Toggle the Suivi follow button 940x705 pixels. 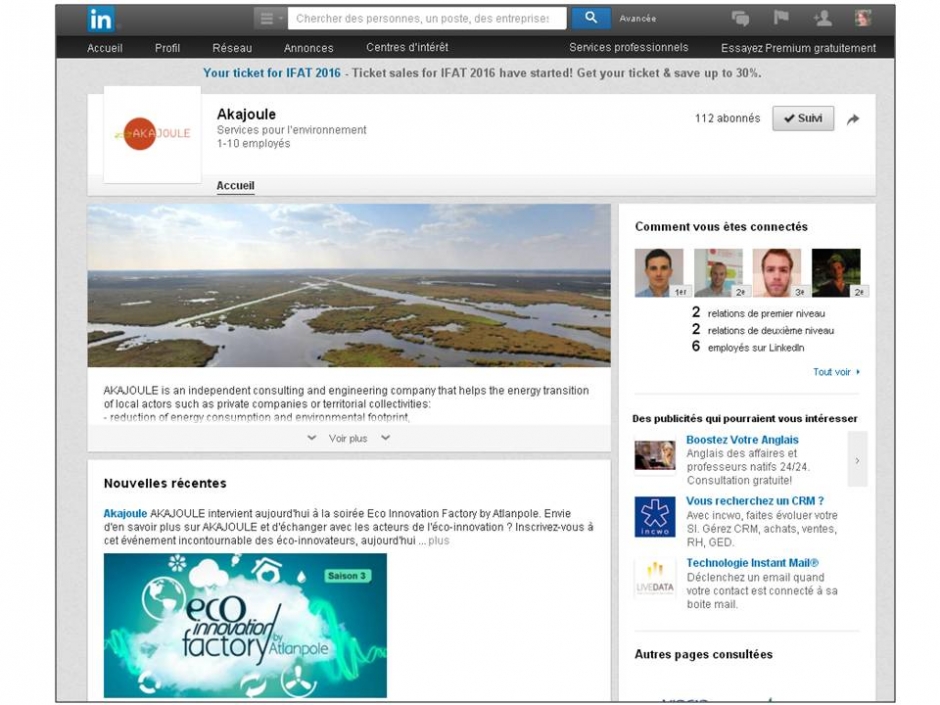(x=803, y=118)
